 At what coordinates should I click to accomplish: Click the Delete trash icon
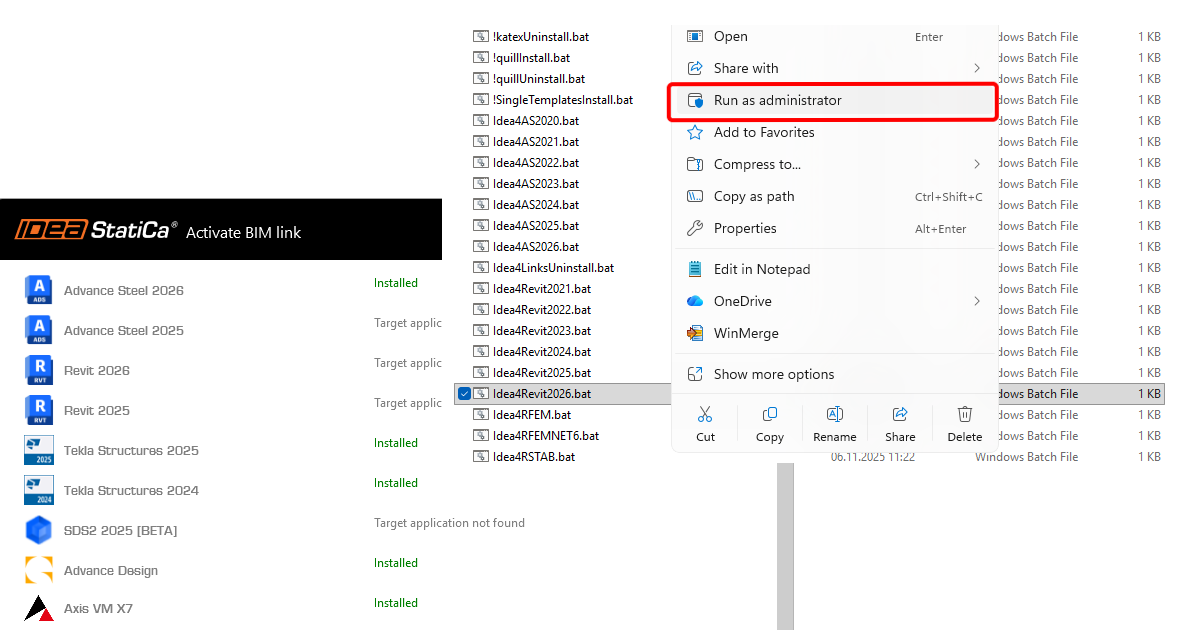click(965, 414)
